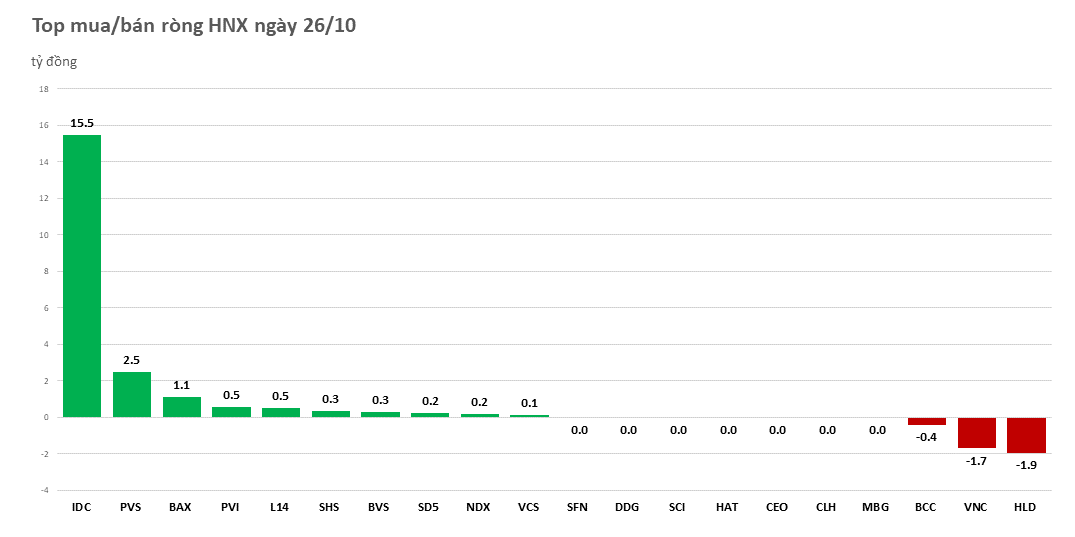Click the SHS ticker label on the axis

pyautogui.click(x=330, y=507)
